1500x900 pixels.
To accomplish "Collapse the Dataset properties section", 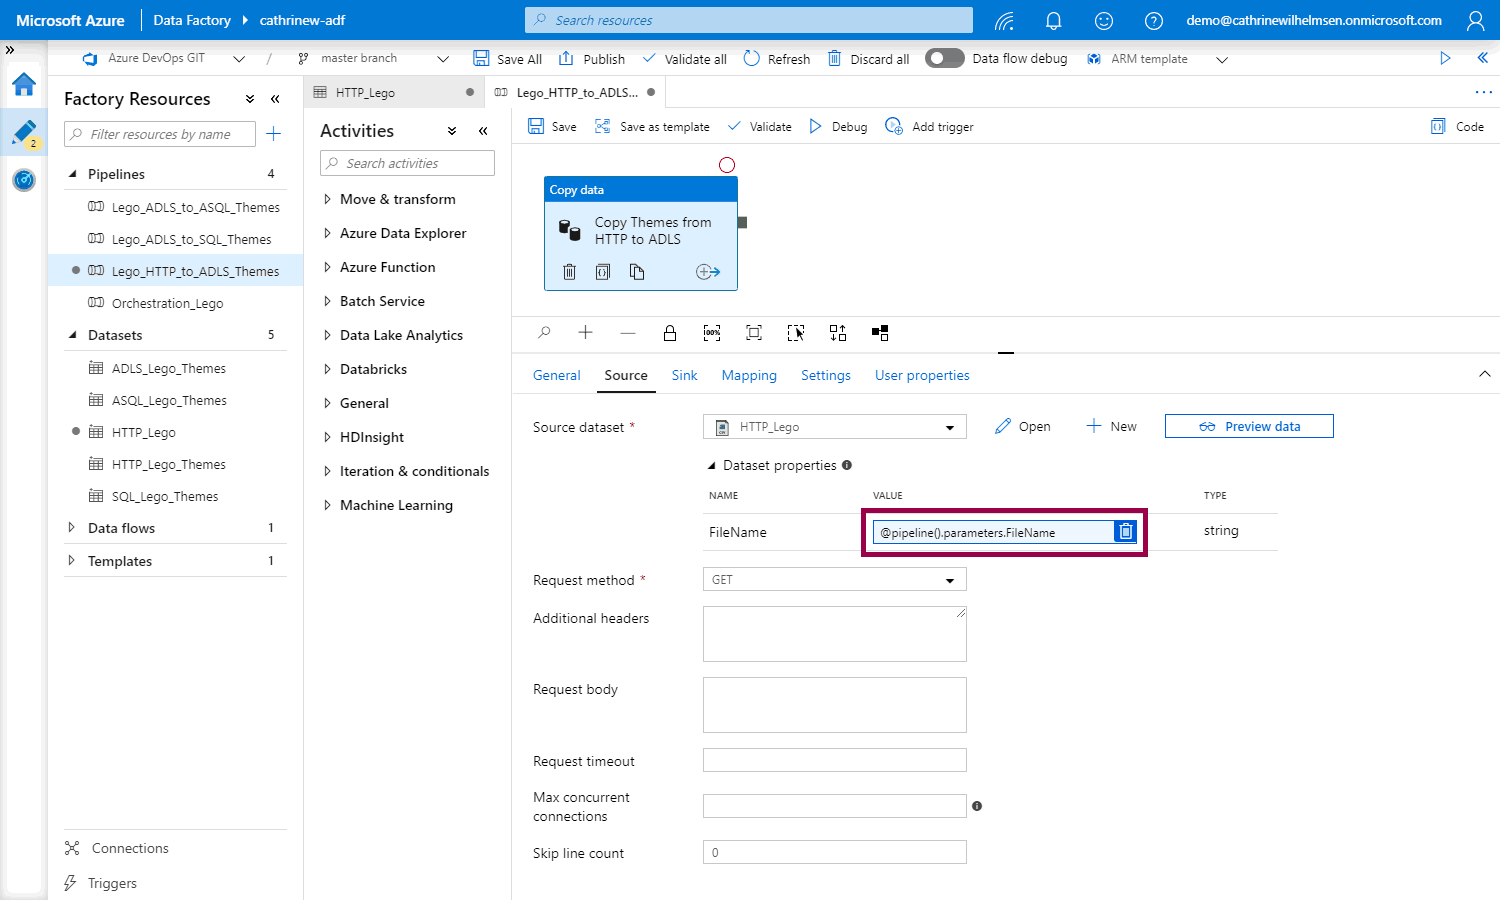I will tap(712, 466).
